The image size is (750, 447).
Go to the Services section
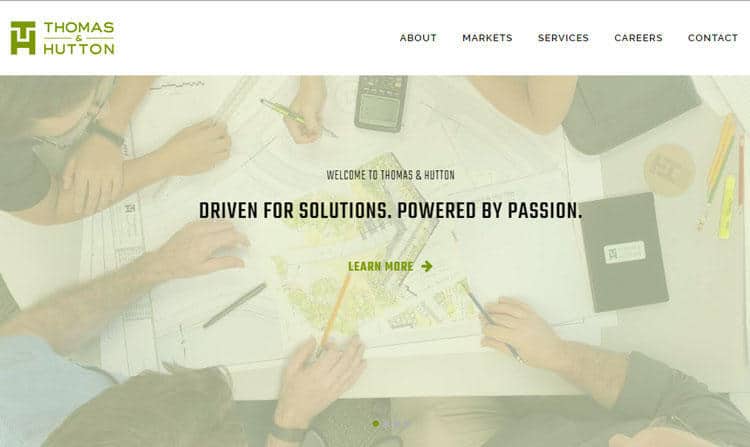(x=563, y=38)
